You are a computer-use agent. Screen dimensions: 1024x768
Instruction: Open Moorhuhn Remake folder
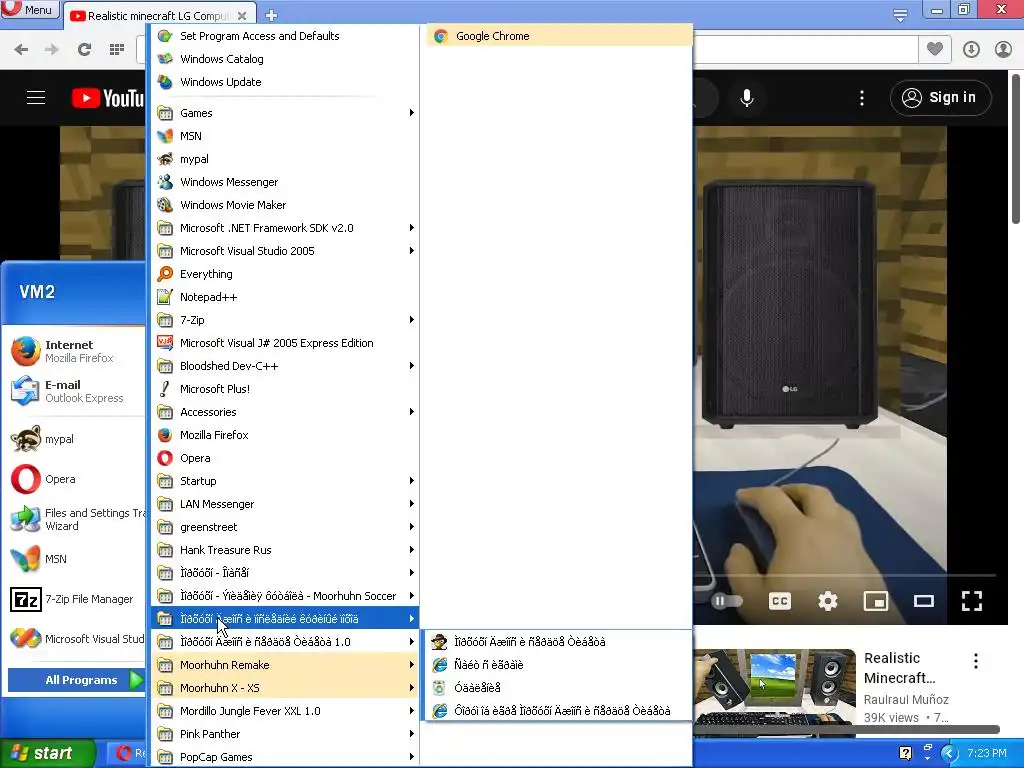pos(285,665)
